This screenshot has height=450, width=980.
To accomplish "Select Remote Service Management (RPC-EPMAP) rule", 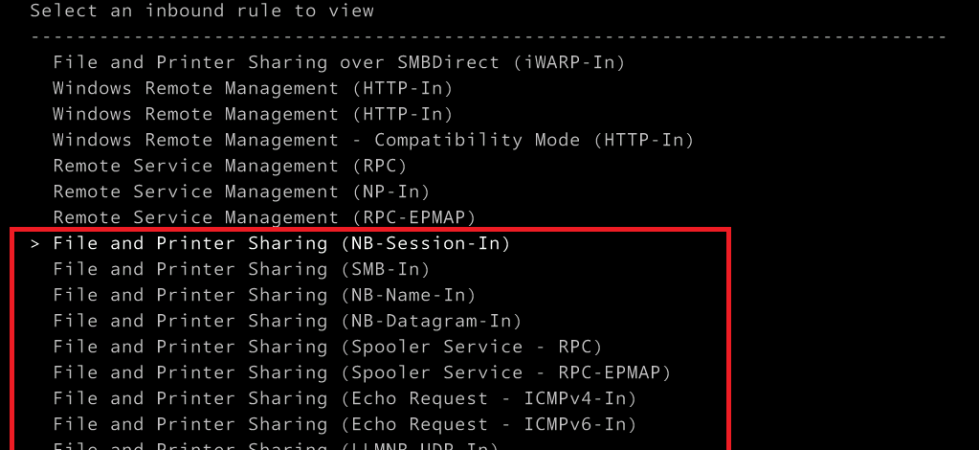I will click(x=264, y=218).
